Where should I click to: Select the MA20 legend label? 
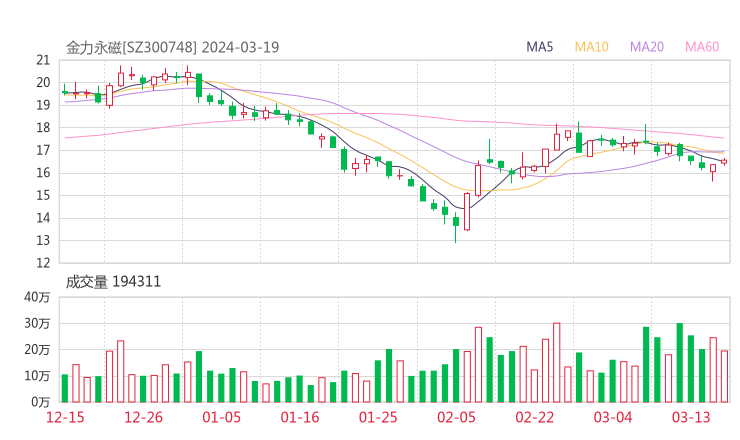click(647, 47)
